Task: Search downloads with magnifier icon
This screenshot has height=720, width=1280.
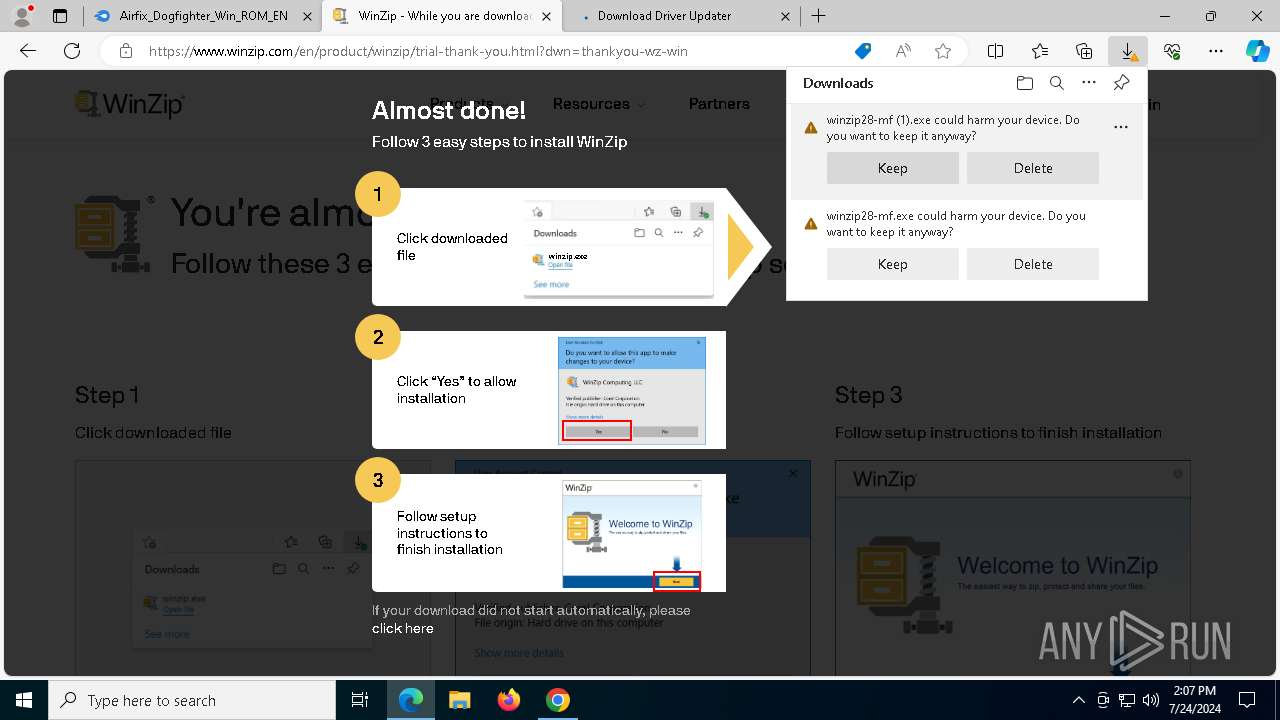Action: tap(1056, 83)
